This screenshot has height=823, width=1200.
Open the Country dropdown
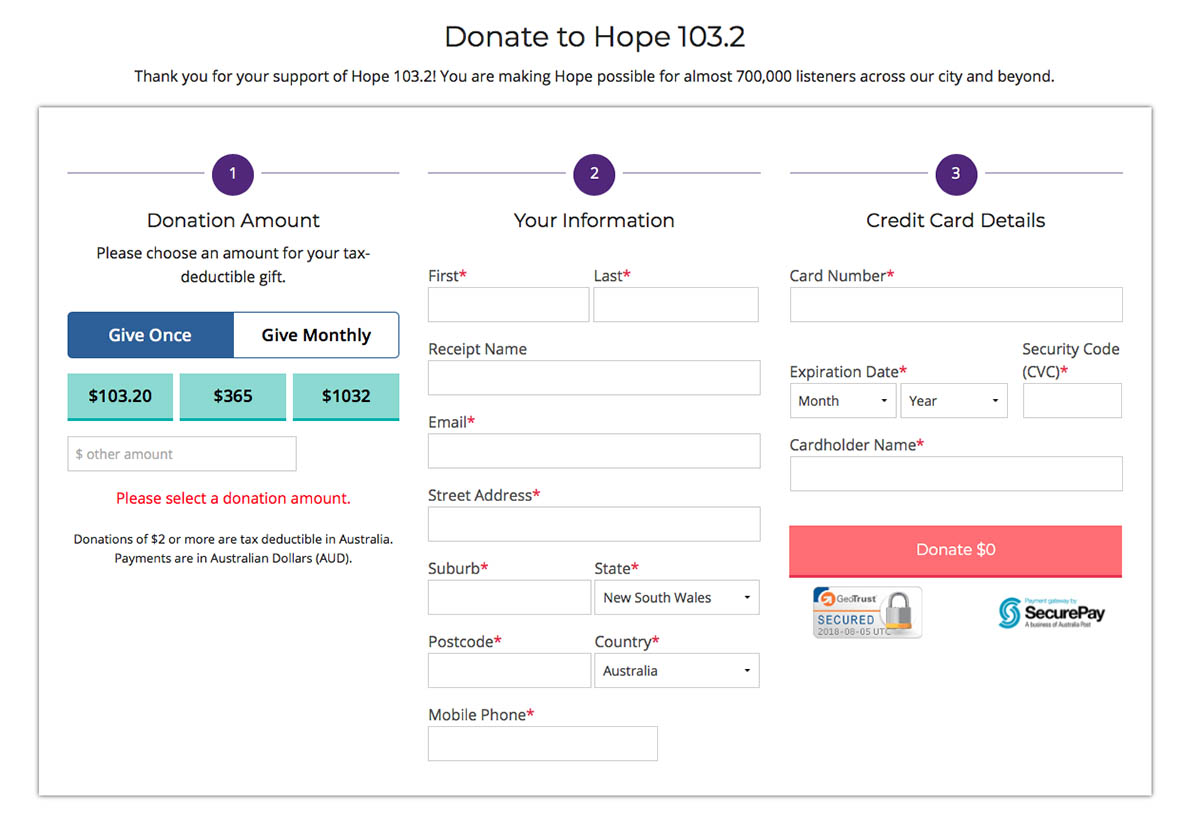point(676,671)
